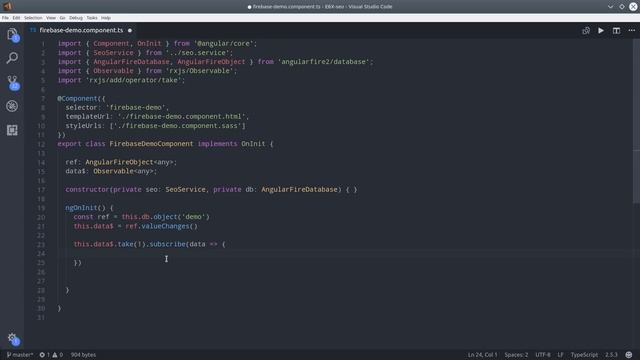Open the Tasks menu
The height and width of the screenshot is (360, 640).
click(92, 18)
